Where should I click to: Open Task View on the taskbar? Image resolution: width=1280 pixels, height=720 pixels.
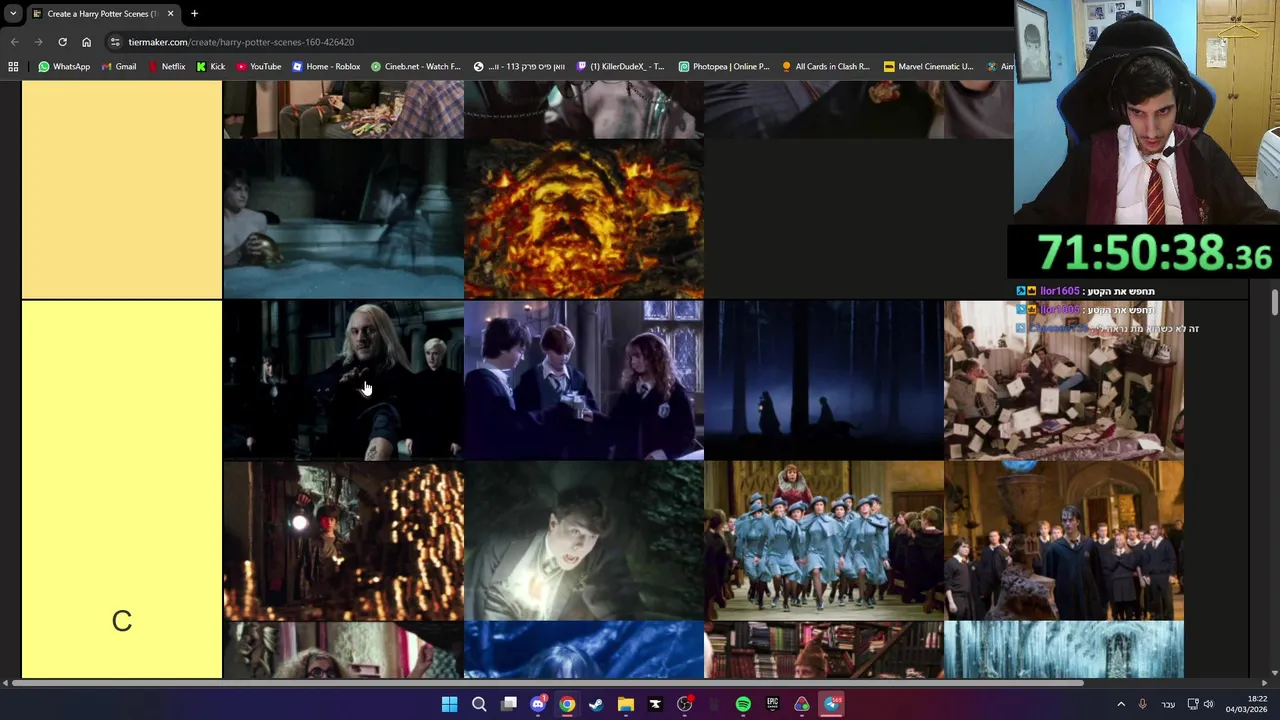(x=509, y=705)
